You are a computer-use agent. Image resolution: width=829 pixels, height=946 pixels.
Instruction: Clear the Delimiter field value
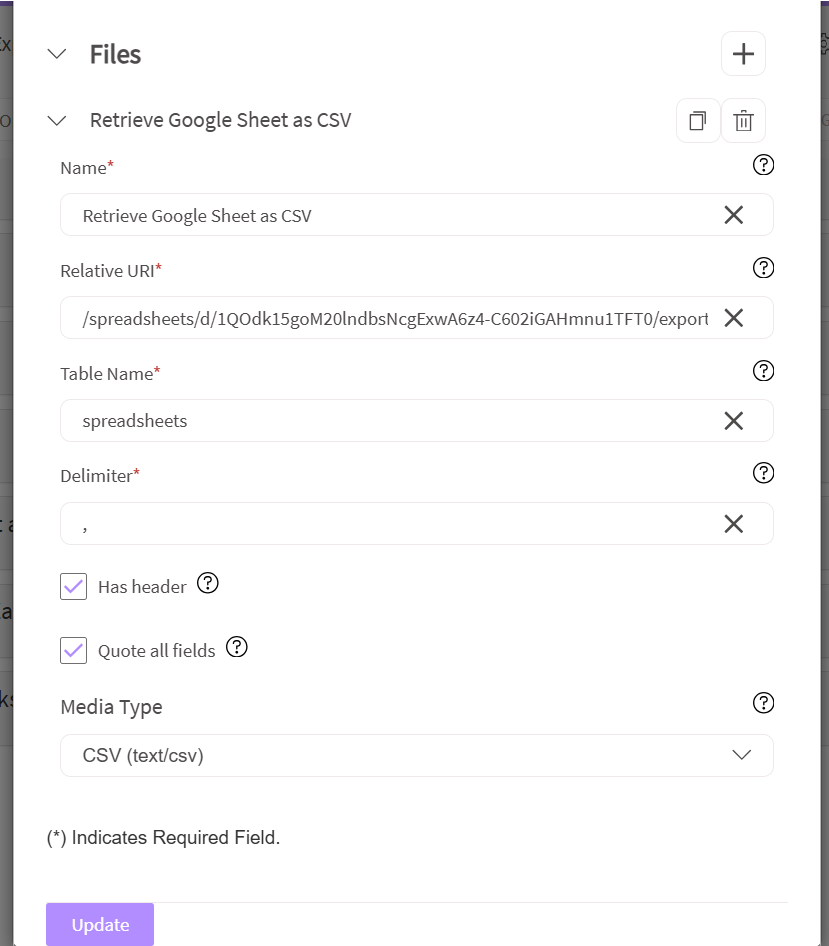pyautogui.click(x=733, y=524)
